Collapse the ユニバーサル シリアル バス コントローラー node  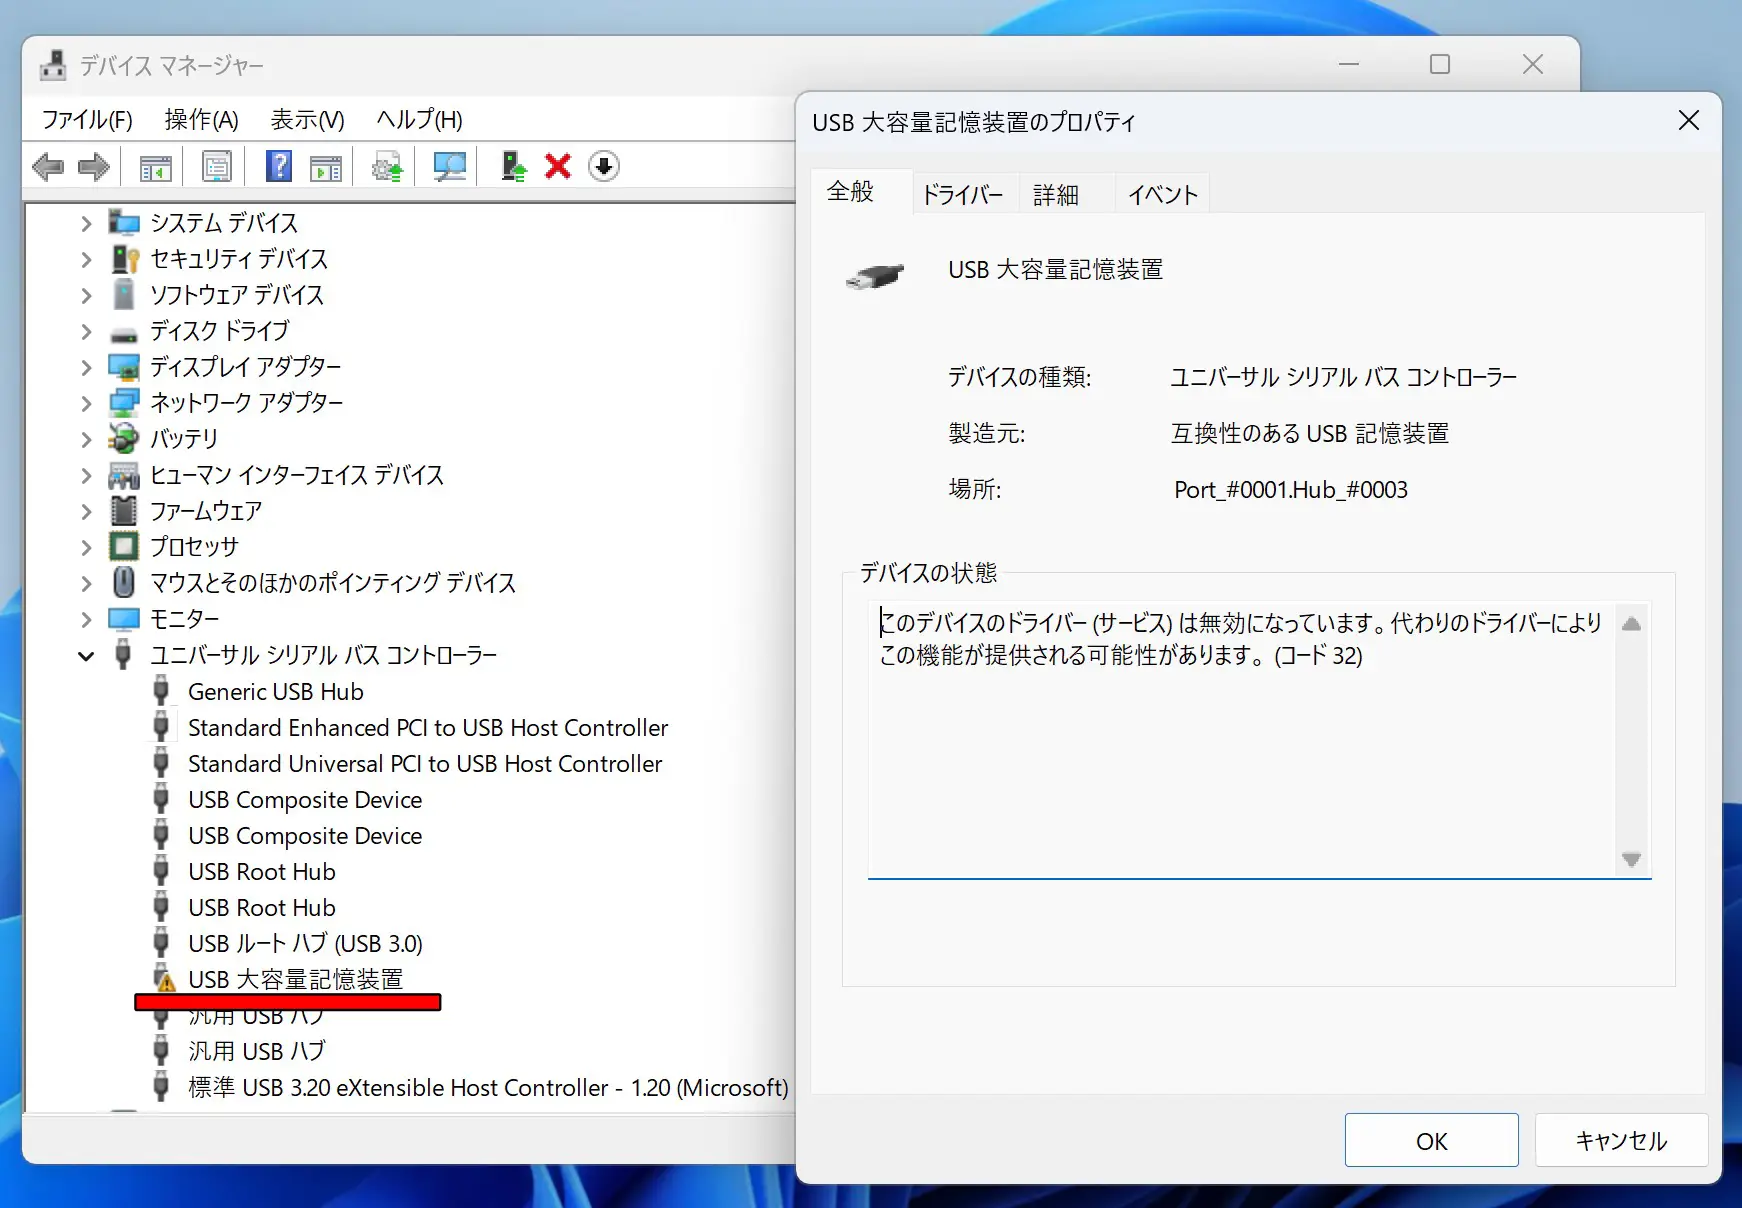point(86,655)
